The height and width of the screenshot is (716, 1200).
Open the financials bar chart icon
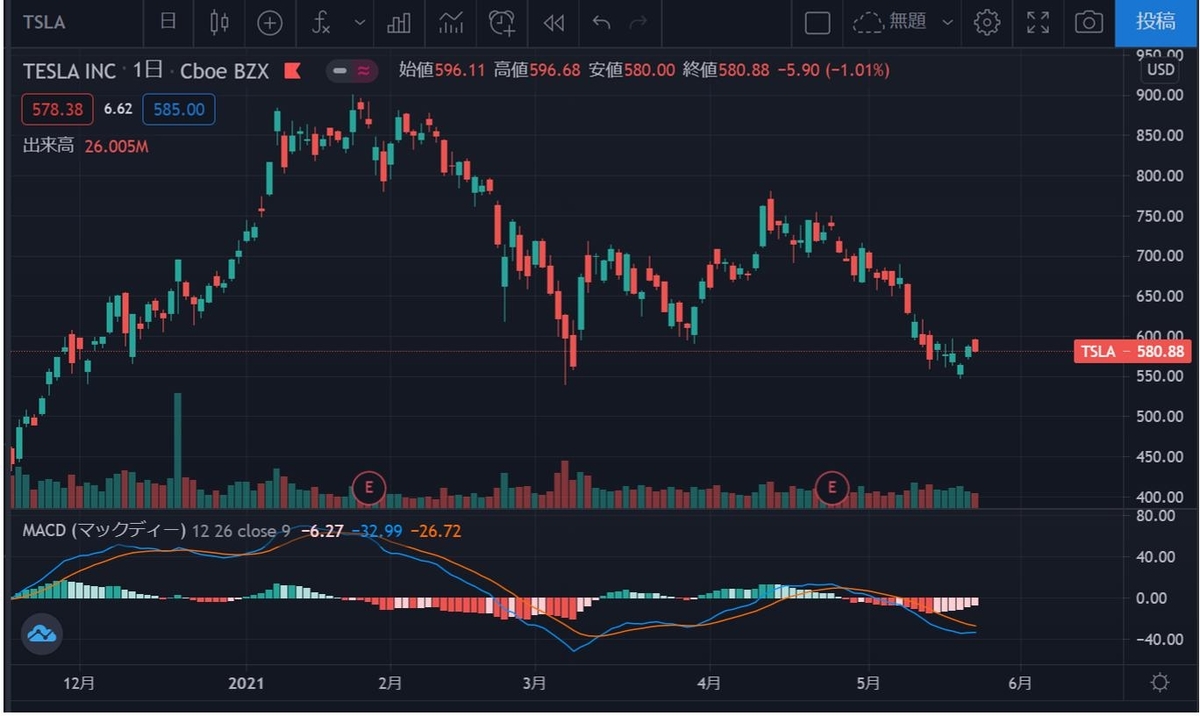400,22
